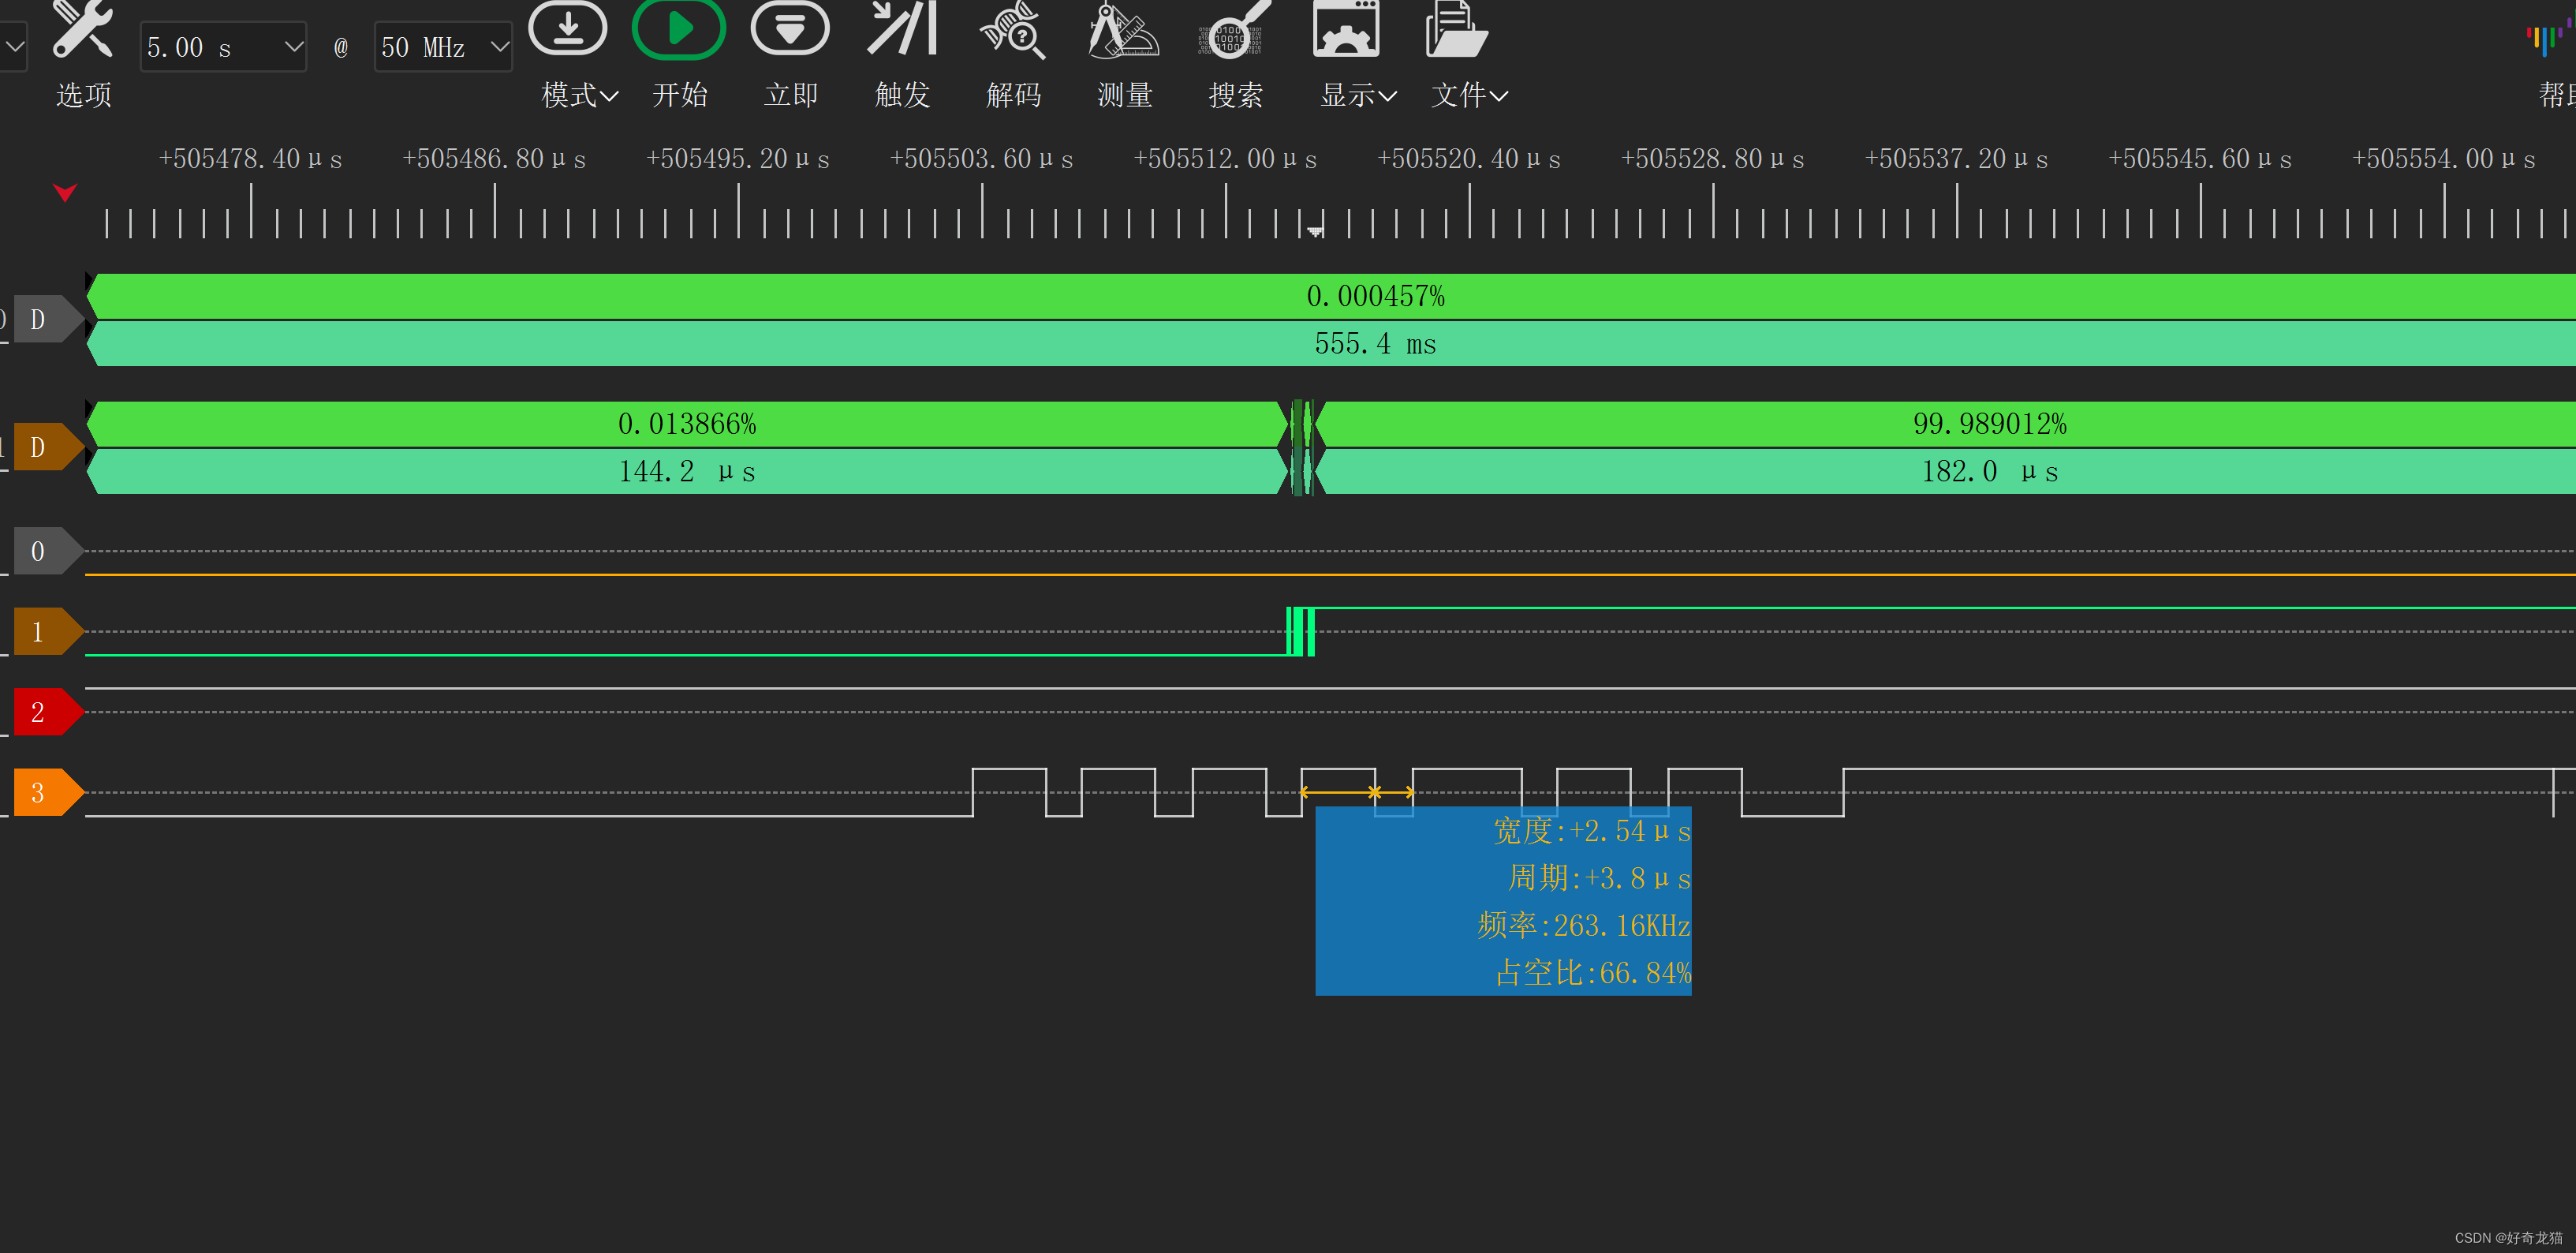The image size is (2576, 1253).
Task: Expand the 50 MHz sample rate dropdown
Action: pyautogui.click(x=499, y=47)
